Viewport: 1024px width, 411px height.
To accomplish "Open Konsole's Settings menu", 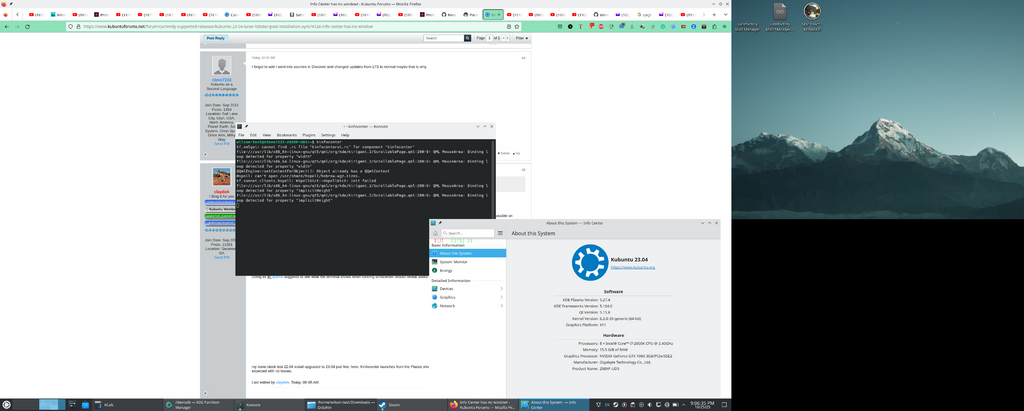I will 328,134.
